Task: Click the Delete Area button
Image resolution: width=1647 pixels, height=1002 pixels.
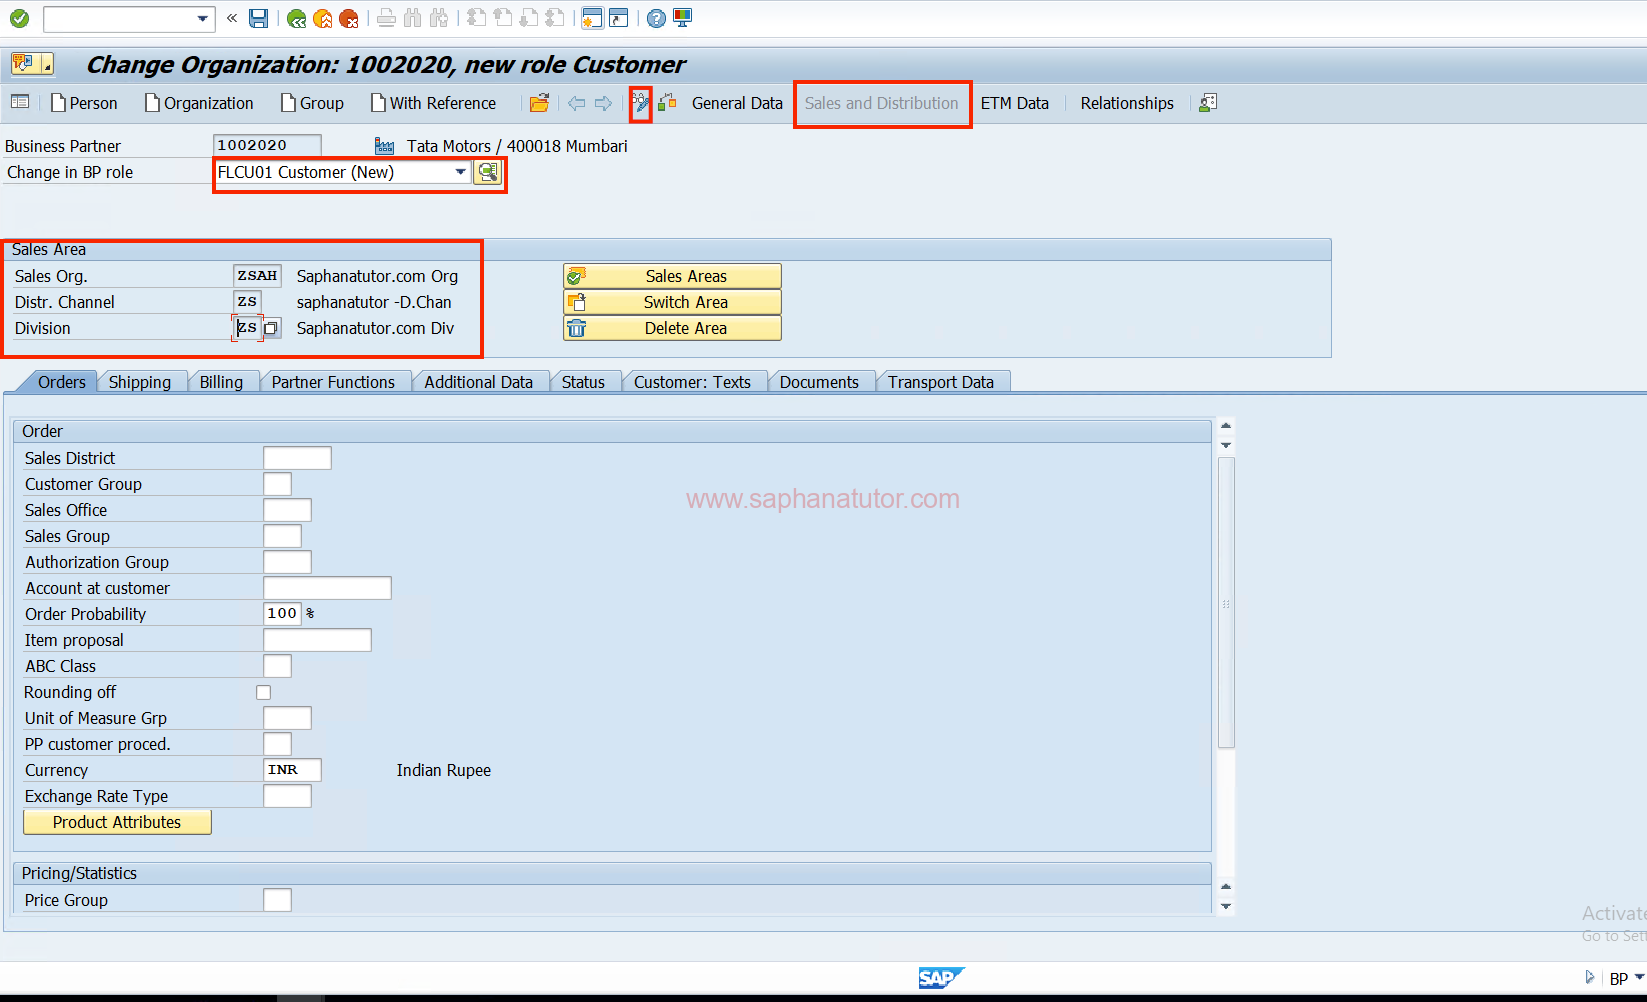Action: coord(672,328)
